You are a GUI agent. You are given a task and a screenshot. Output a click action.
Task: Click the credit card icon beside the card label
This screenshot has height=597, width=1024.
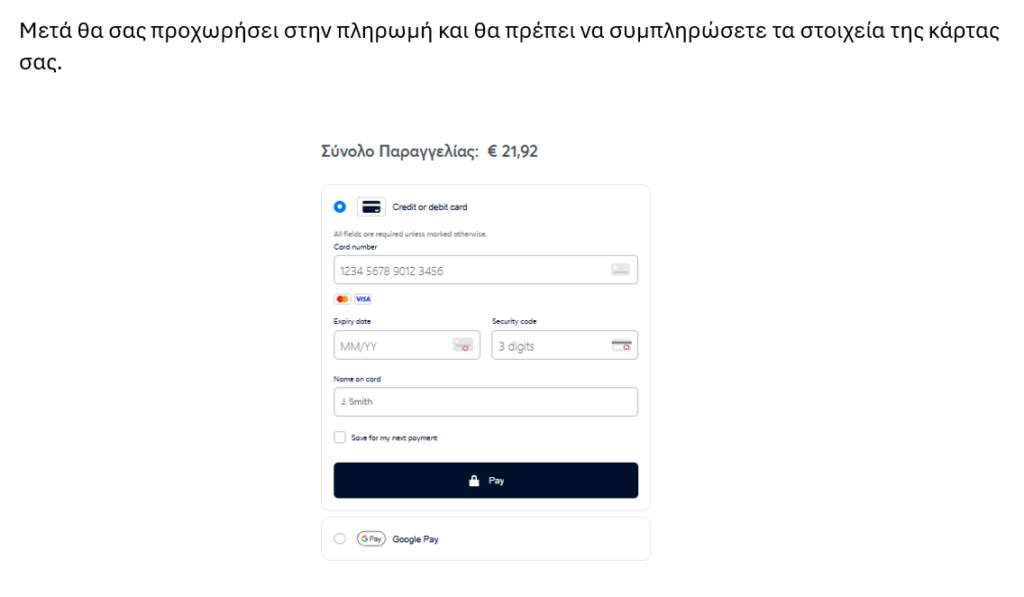371,207
